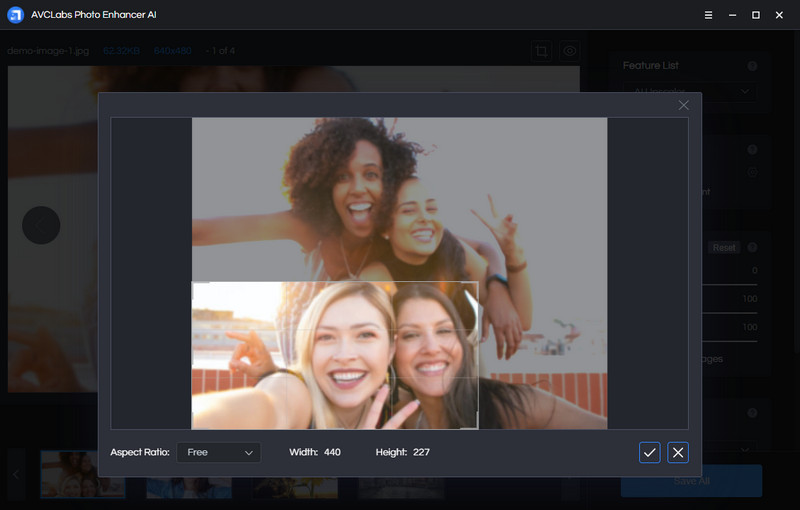This screenshot has width=800, height=510.
Task: Minimize the AVCLabs window
Action: click(732, 15)
